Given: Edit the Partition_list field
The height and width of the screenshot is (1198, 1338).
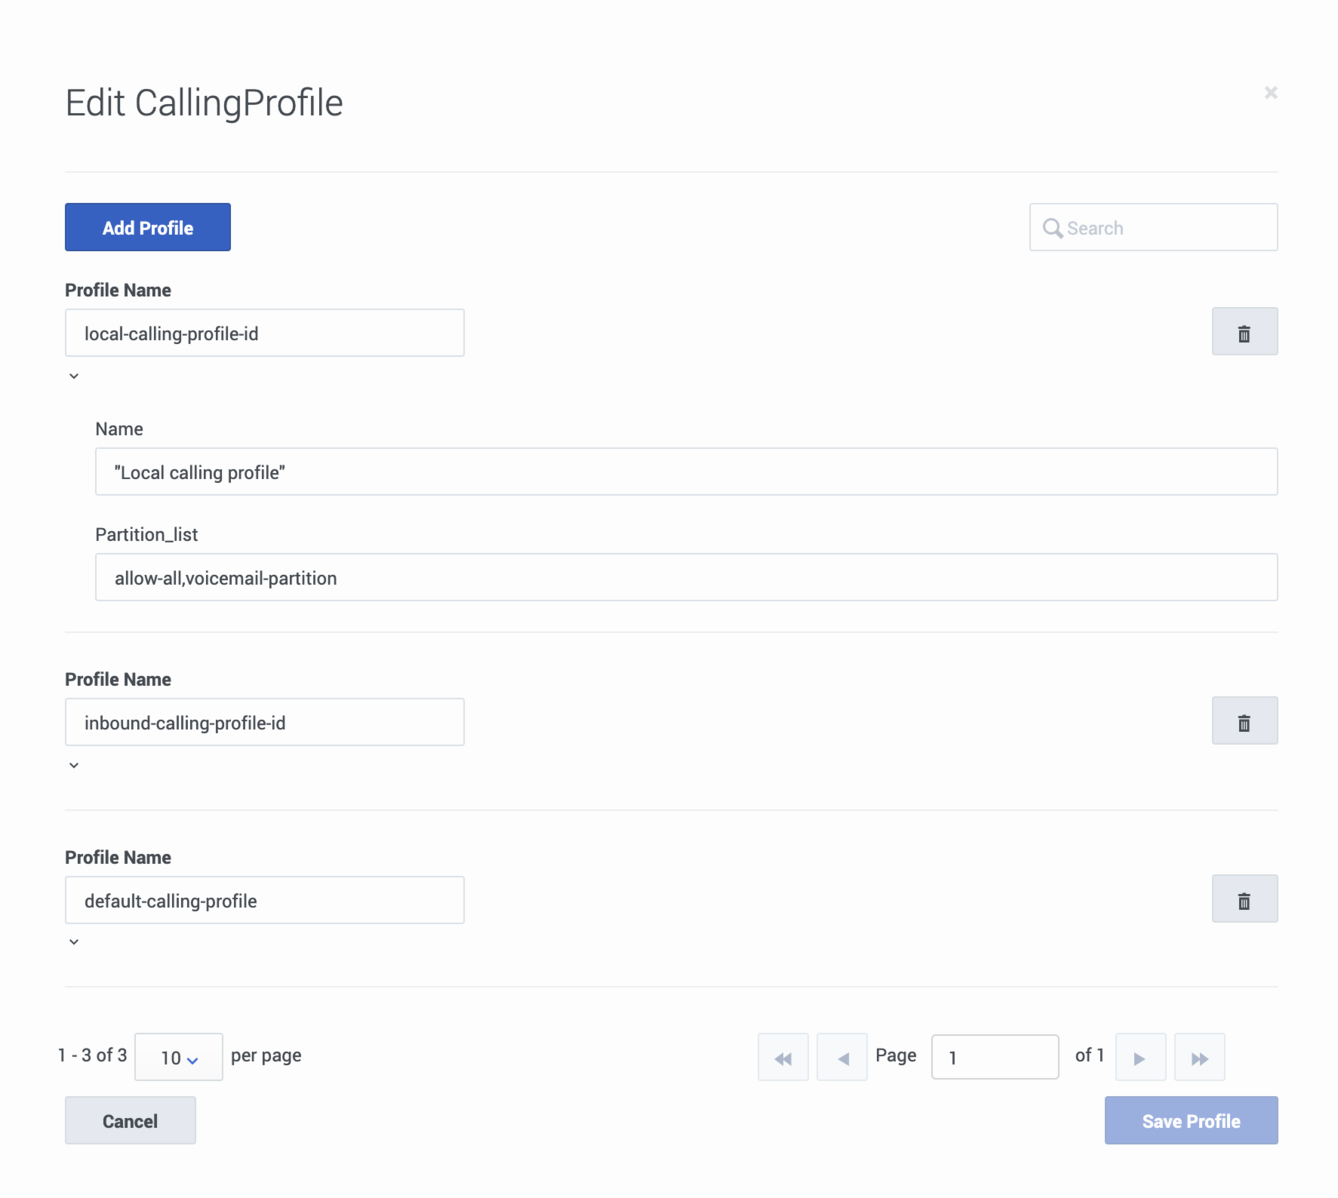Looking at the screenshot, I should tap(686, 577).
